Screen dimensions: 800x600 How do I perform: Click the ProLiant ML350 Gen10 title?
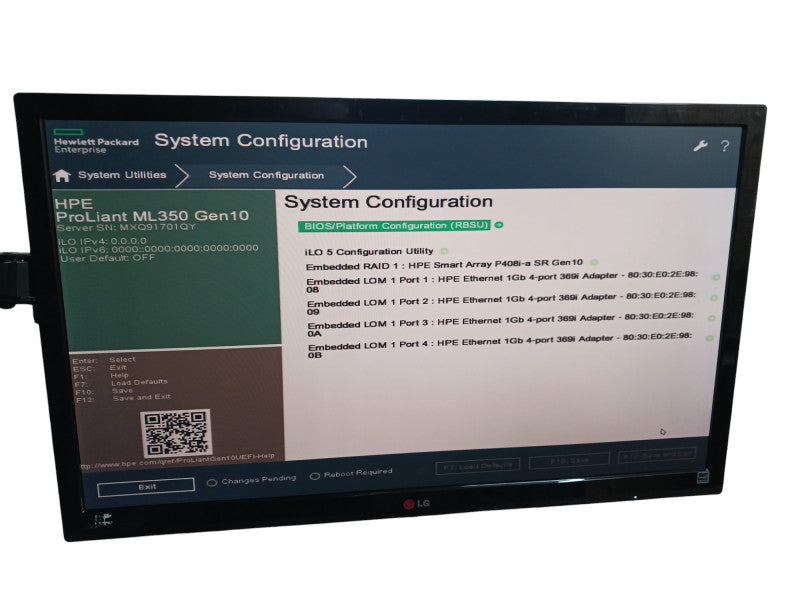tap(153, 216)
